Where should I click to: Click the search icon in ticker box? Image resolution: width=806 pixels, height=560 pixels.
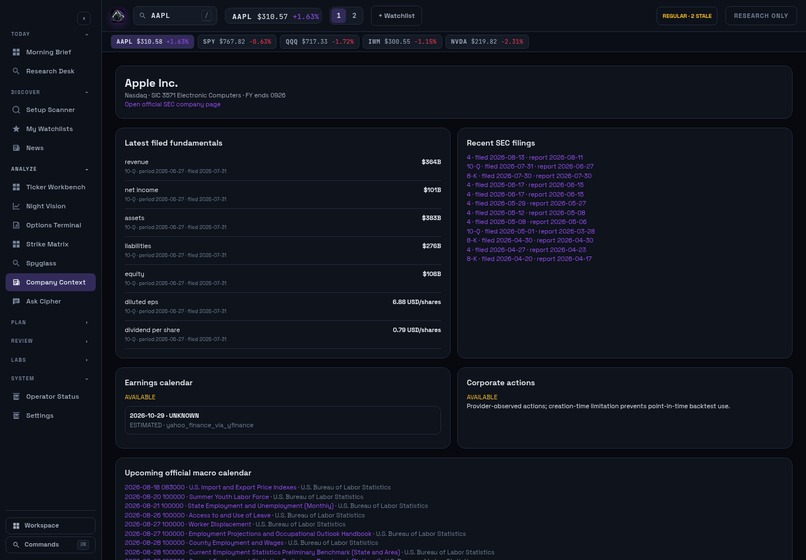point(142,16)
